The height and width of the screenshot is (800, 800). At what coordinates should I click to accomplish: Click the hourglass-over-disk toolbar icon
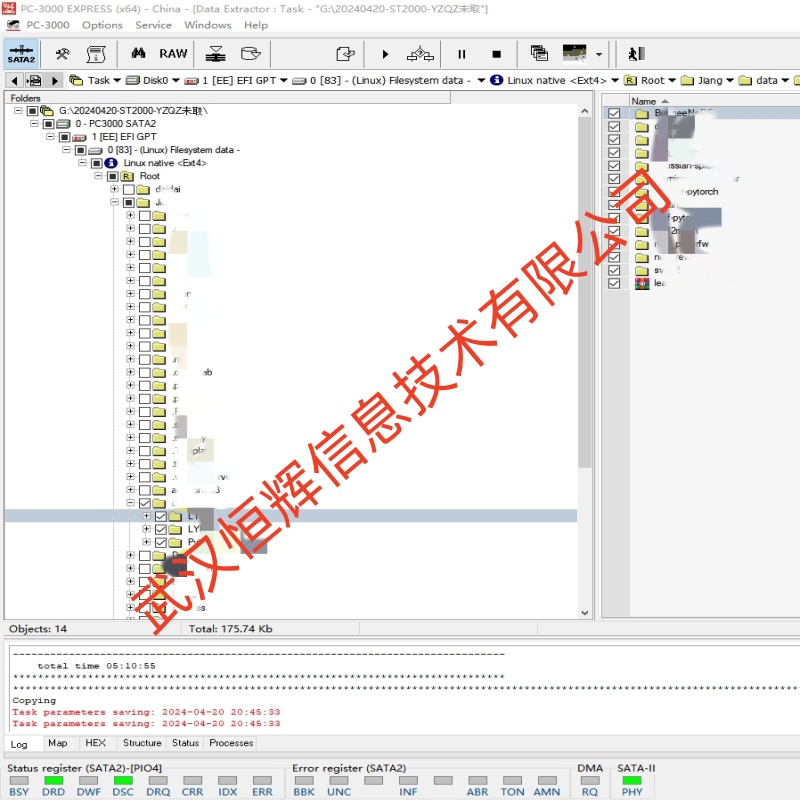tap(216, 54)
